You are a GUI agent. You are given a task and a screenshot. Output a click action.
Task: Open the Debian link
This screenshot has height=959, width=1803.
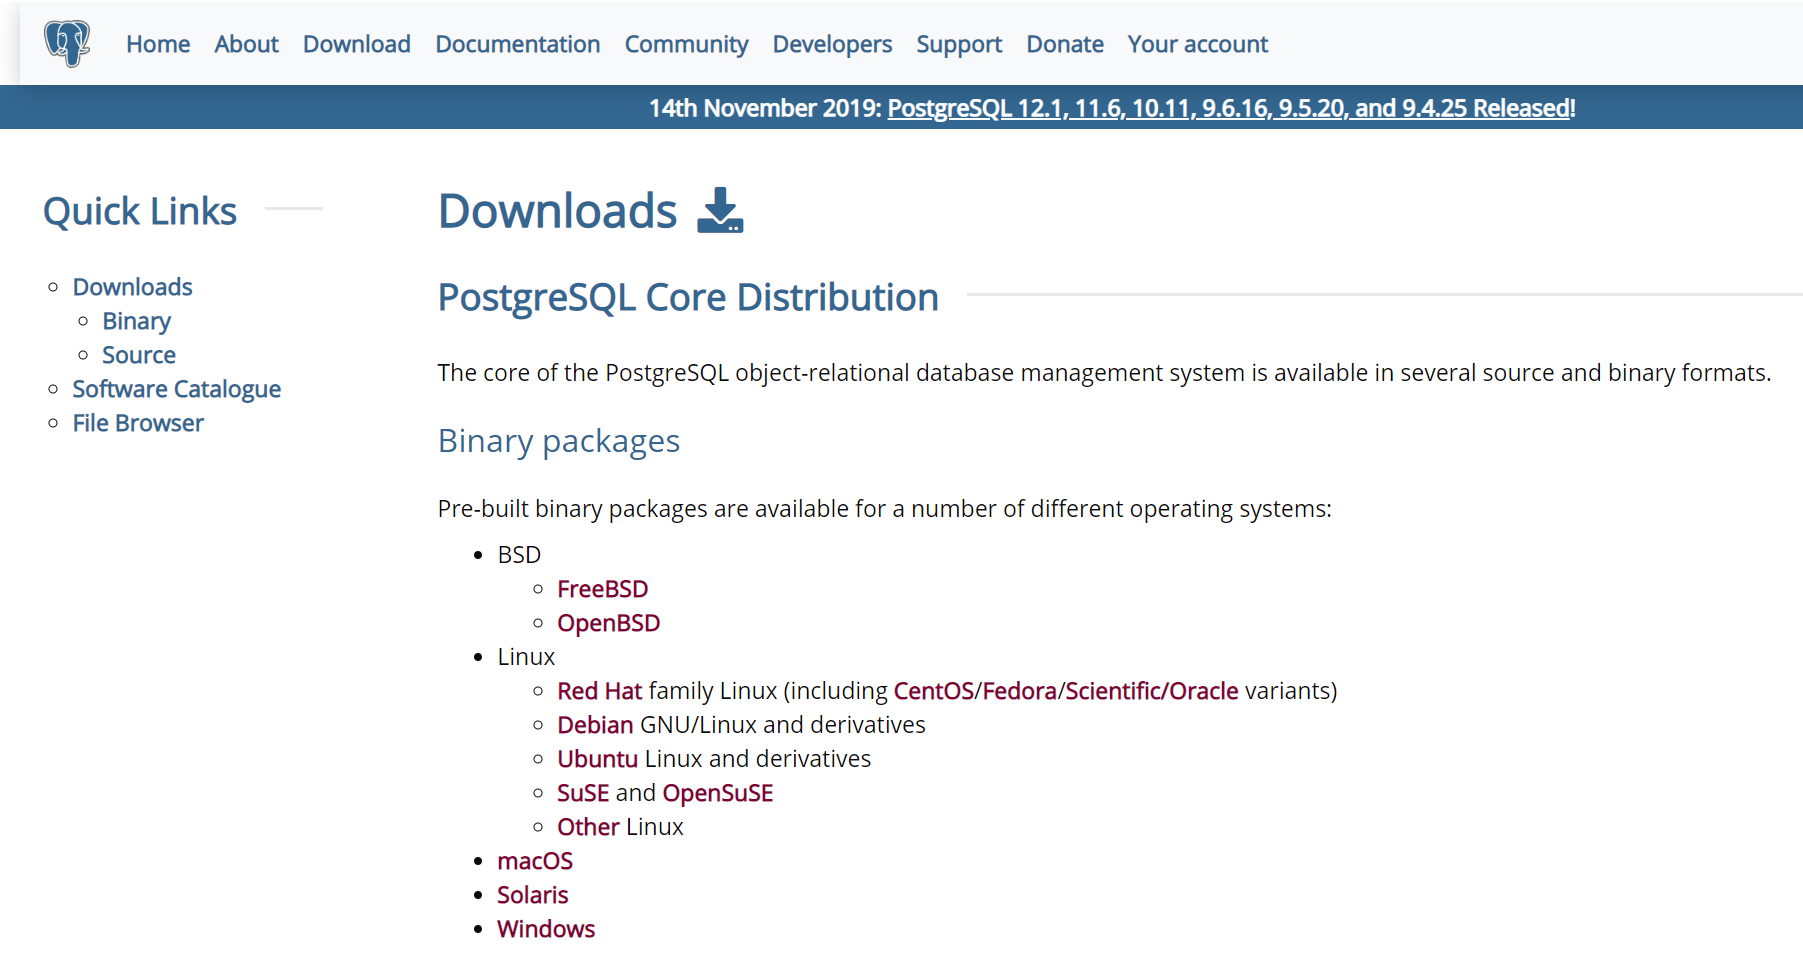pyautogui.click(x=595, y=725)
